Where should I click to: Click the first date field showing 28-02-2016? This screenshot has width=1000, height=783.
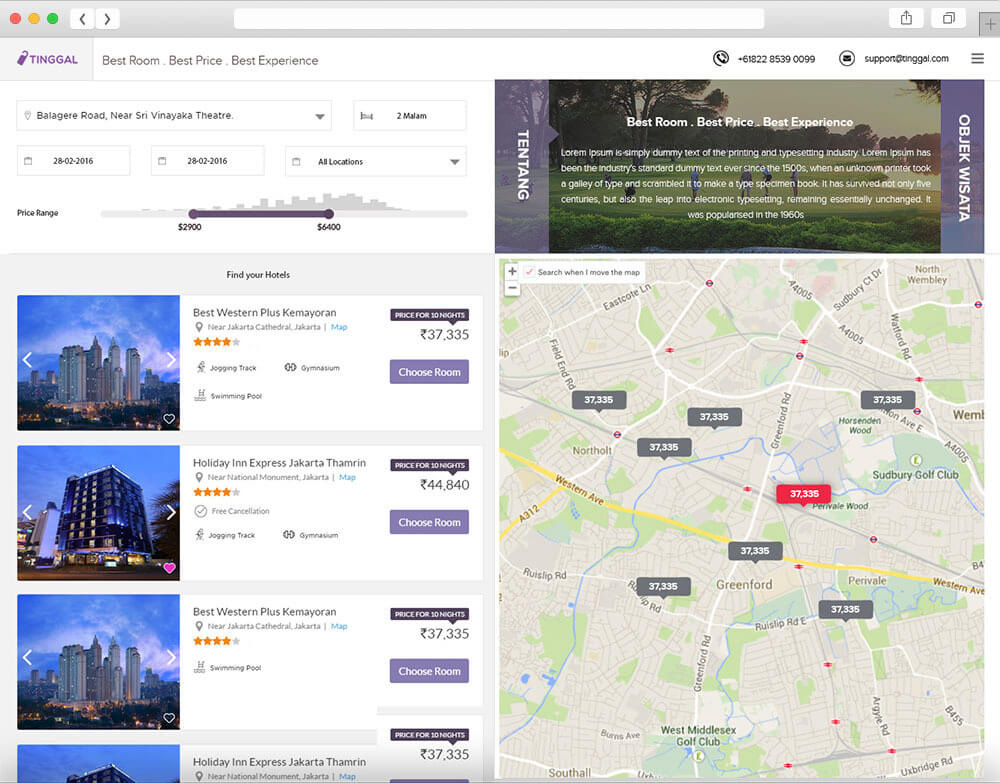pos(73,161)
